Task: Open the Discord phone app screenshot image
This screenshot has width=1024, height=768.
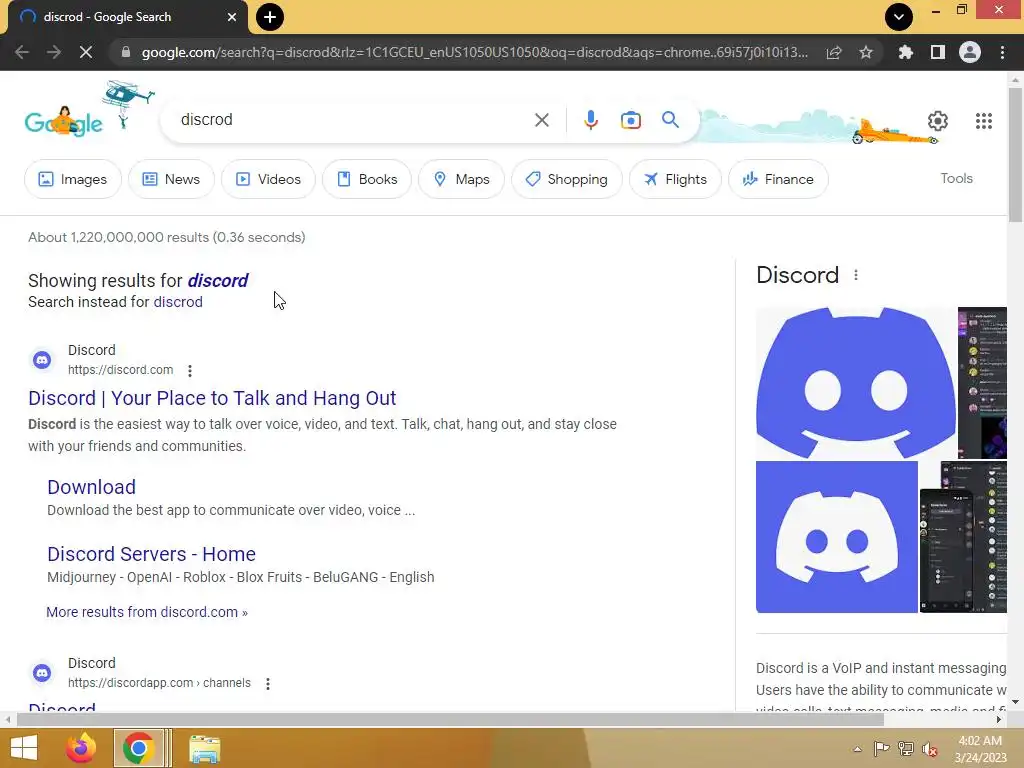Action: coord(963,537)
